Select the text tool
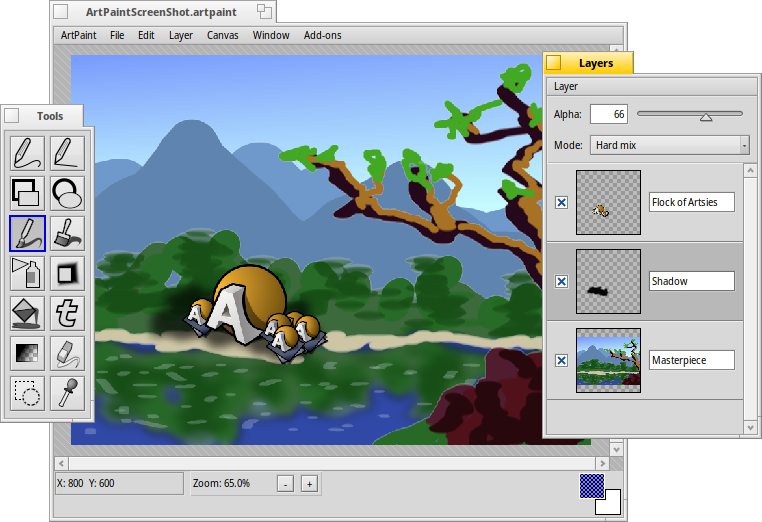This screenshot has height=522, width=762. (x=67, y=313)
